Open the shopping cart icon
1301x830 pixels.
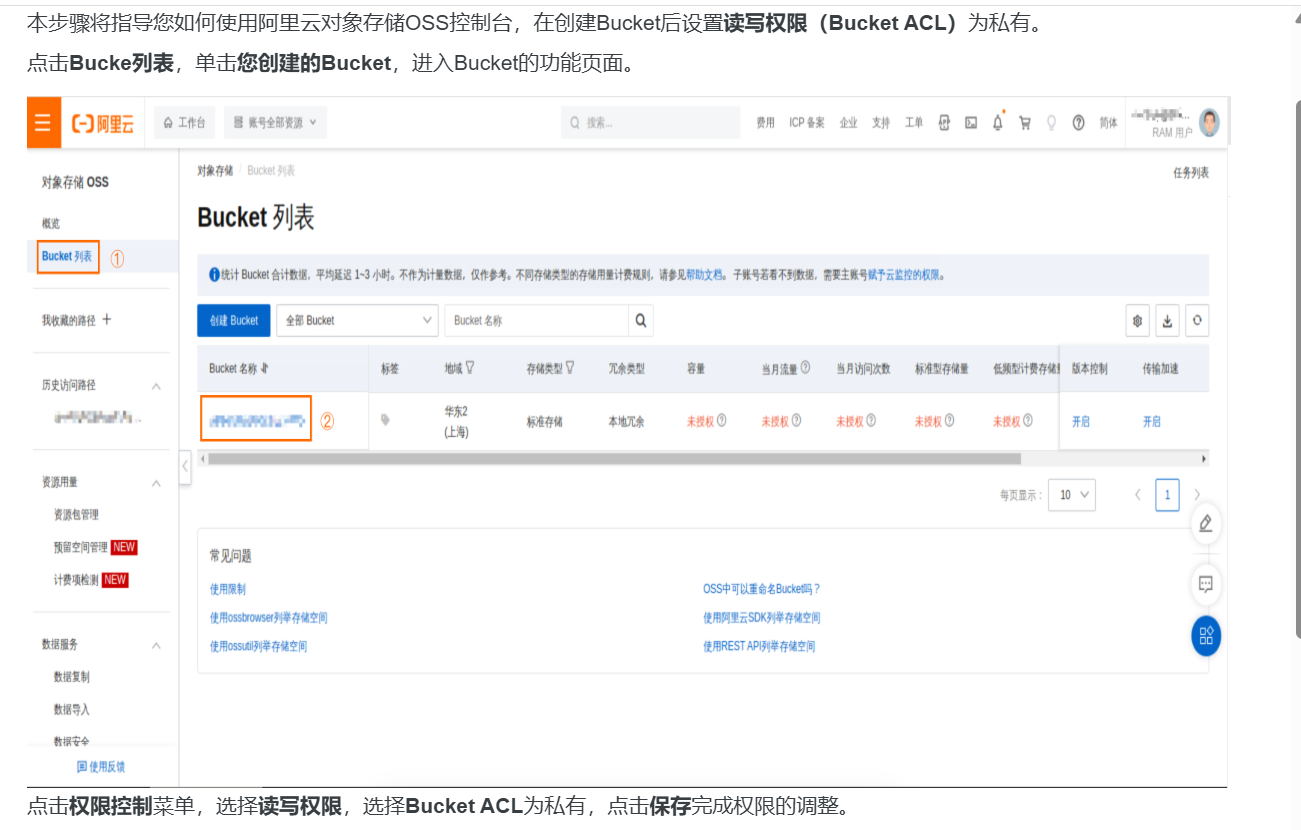pyautogui.click(x=1025, y=123)
